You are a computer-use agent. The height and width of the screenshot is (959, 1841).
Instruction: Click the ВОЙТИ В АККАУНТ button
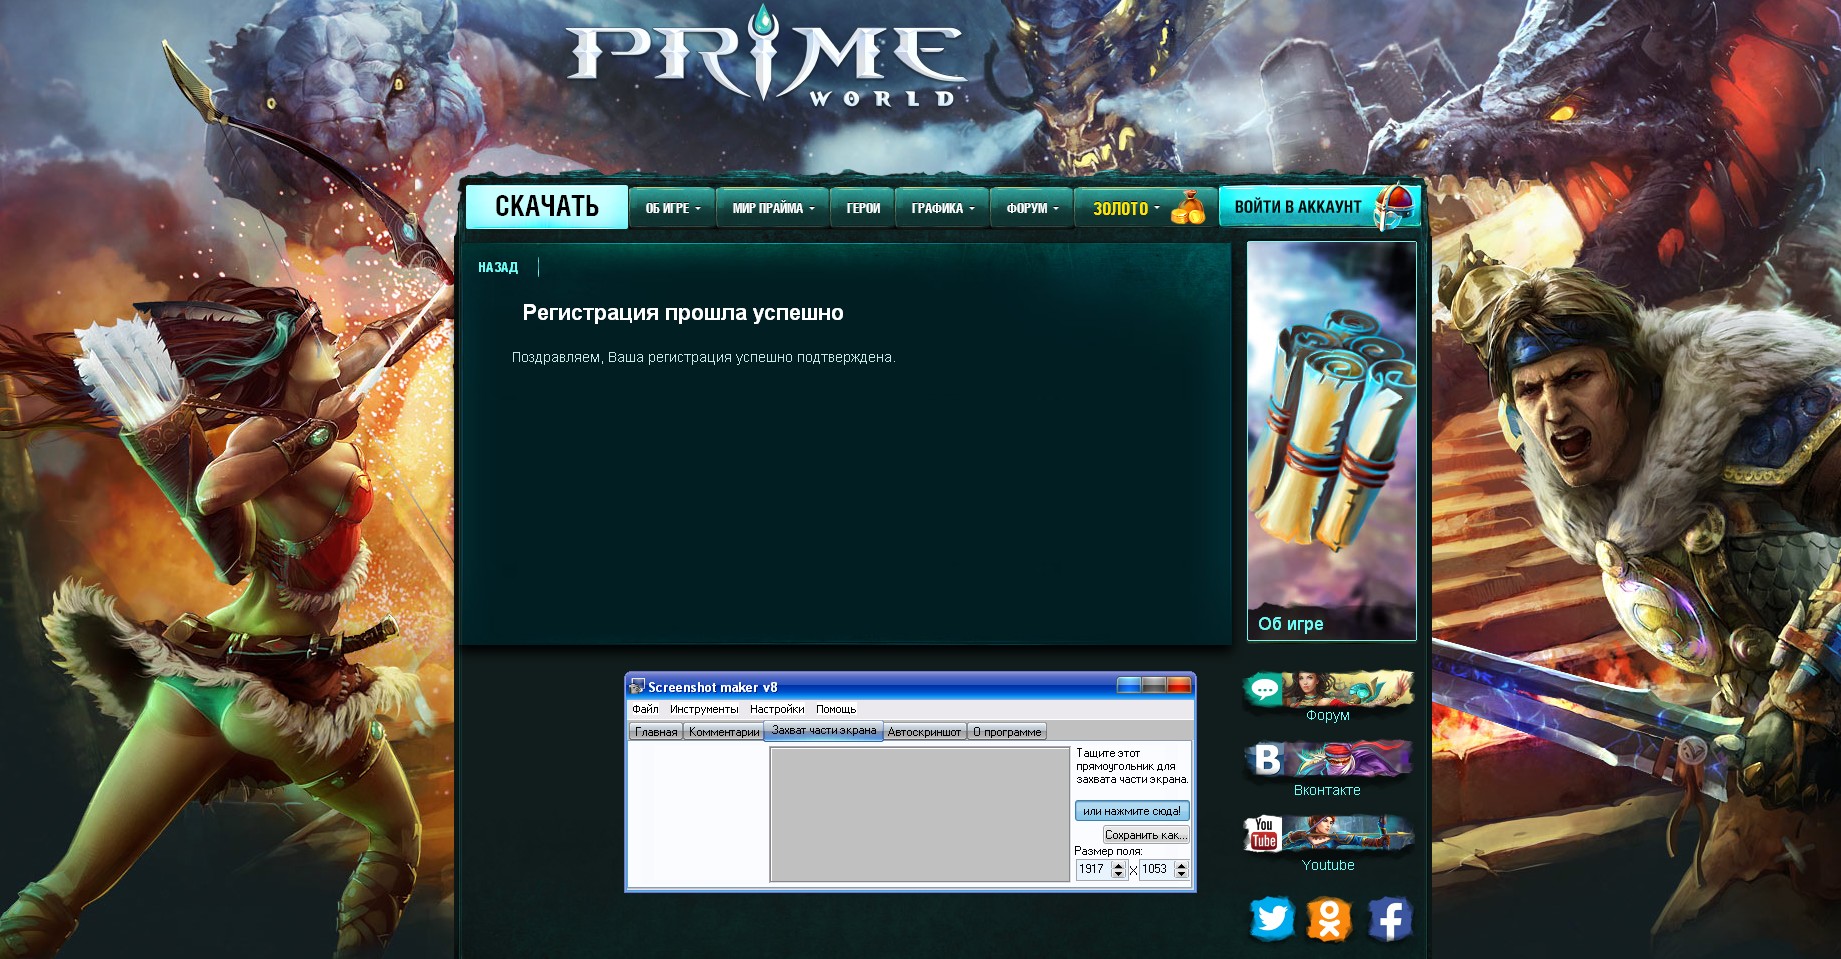(1298, 207)
